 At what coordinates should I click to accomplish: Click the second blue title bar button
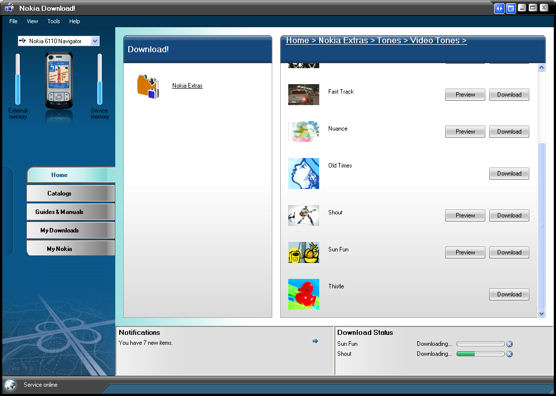click(511, 8)
